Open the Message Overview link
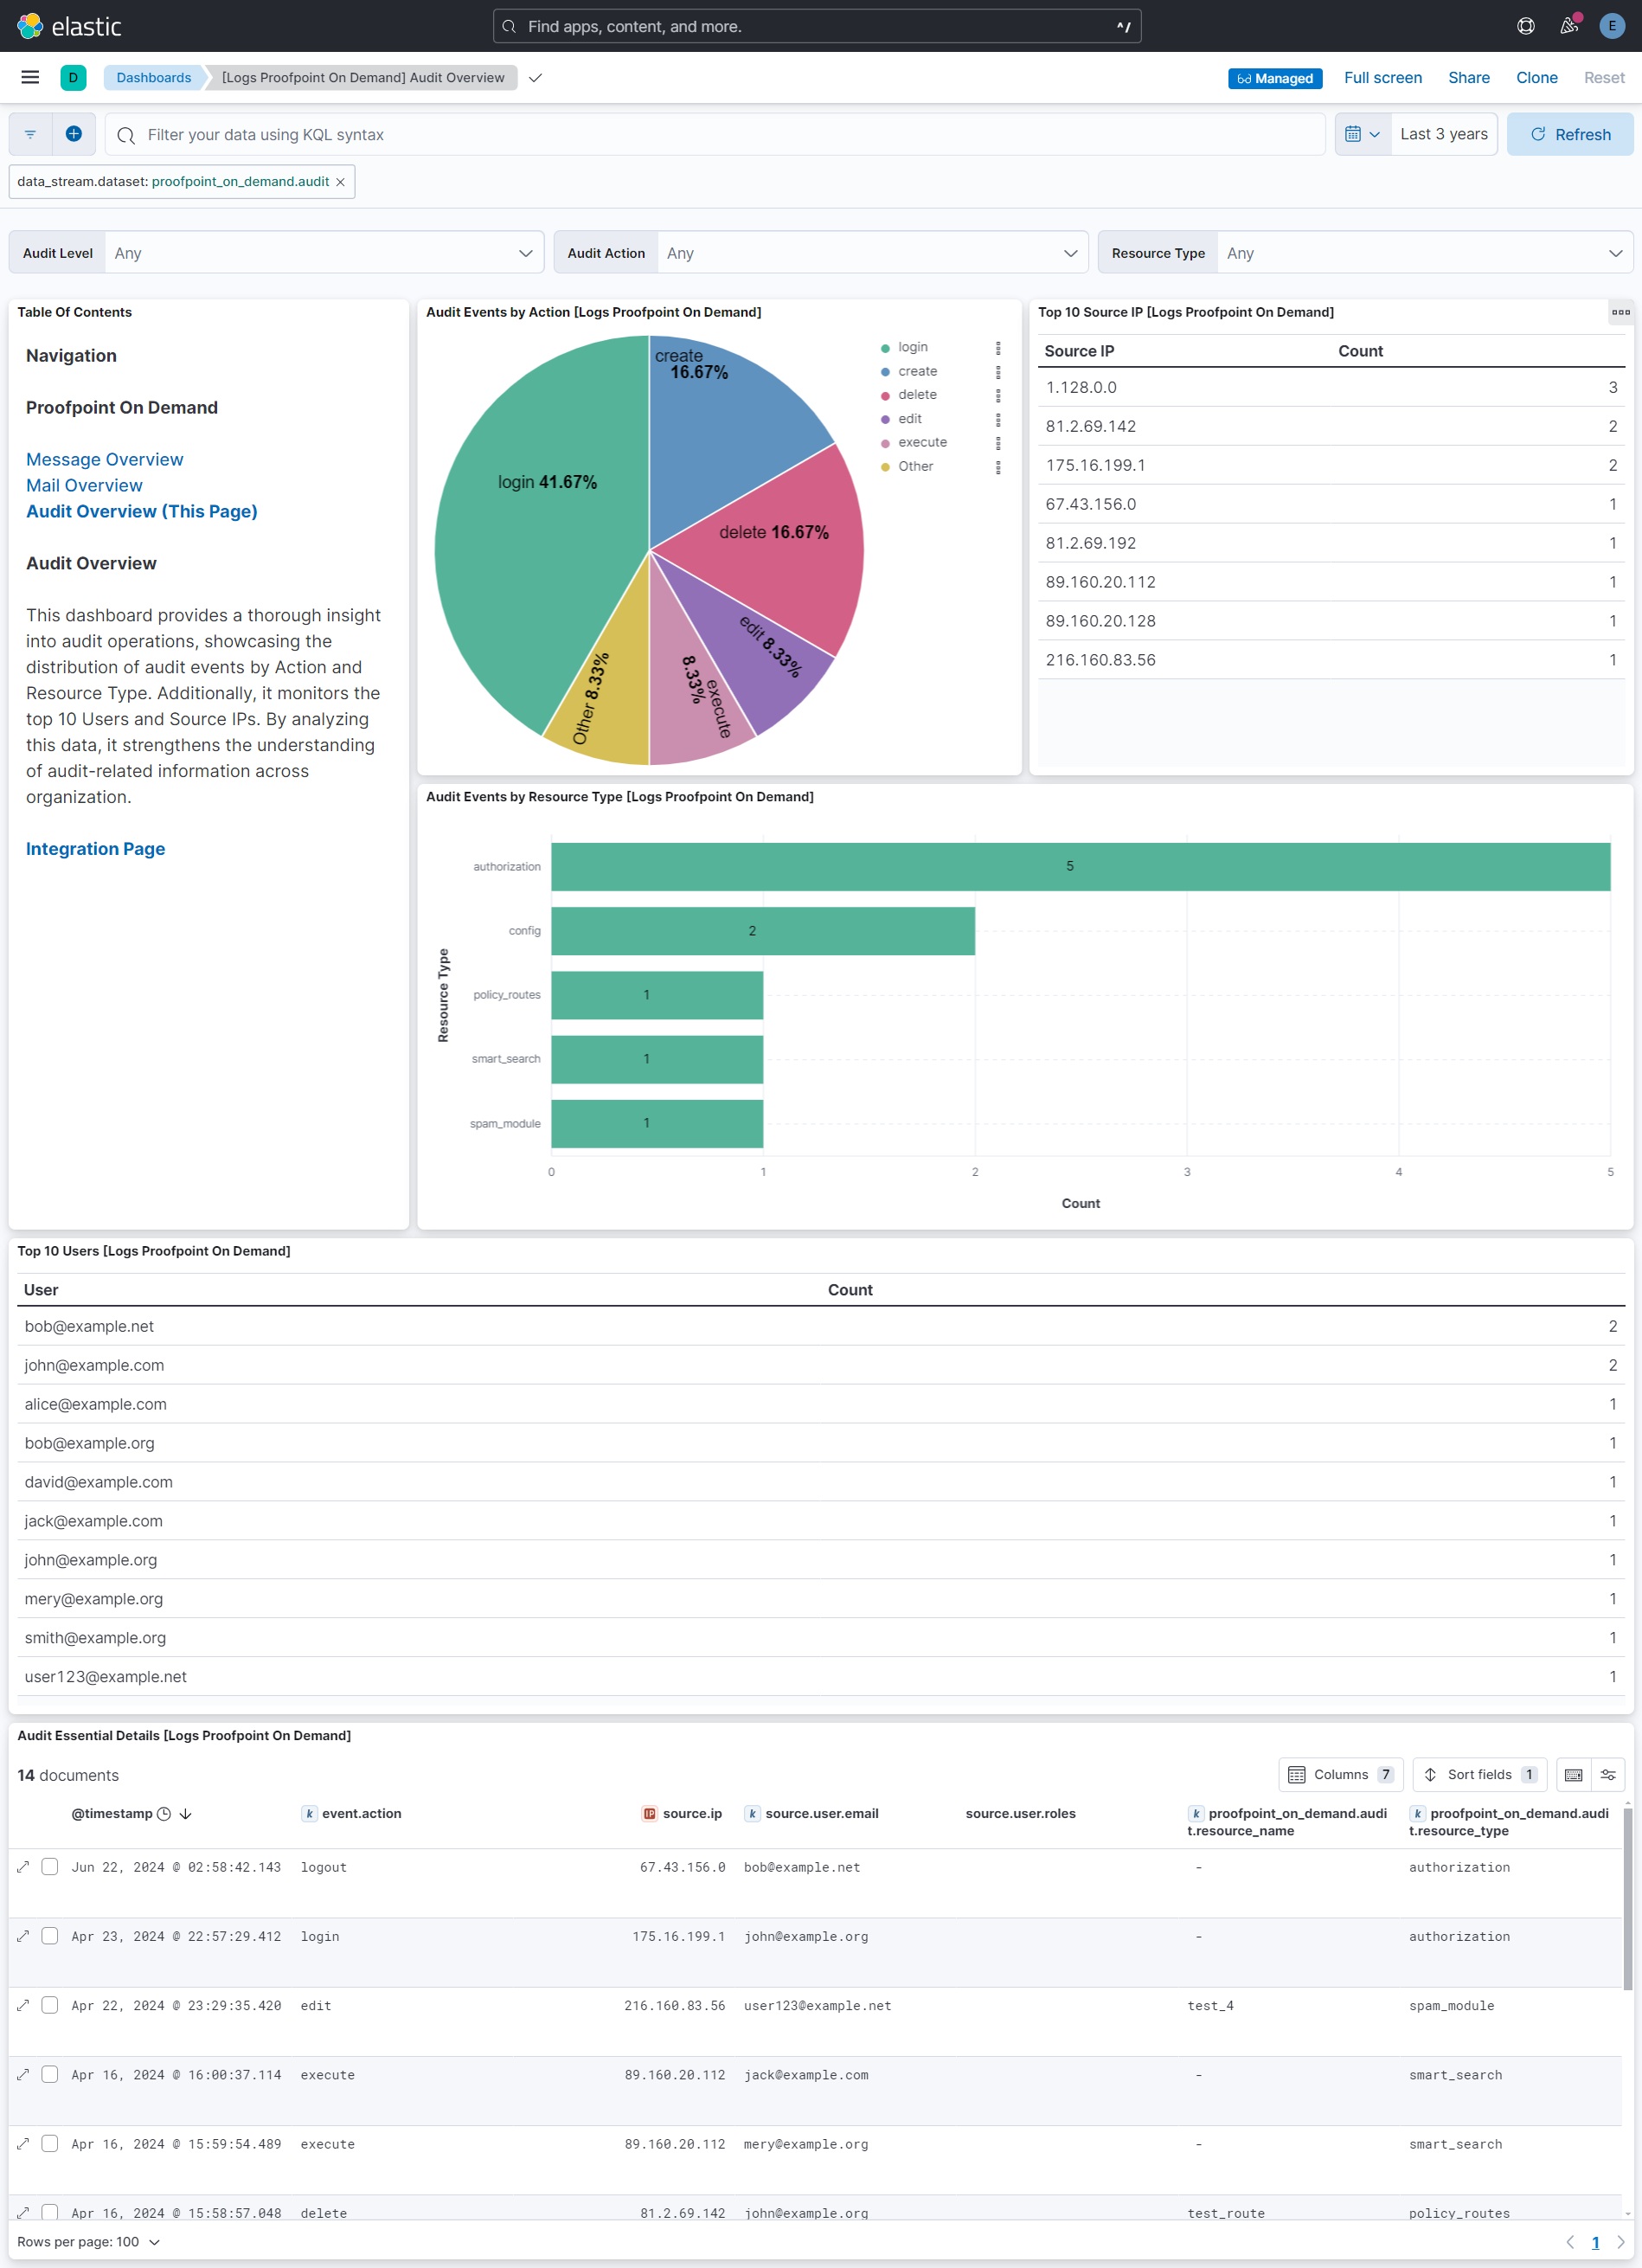This screenshot has height=2268, width=1642. (105, 460)
